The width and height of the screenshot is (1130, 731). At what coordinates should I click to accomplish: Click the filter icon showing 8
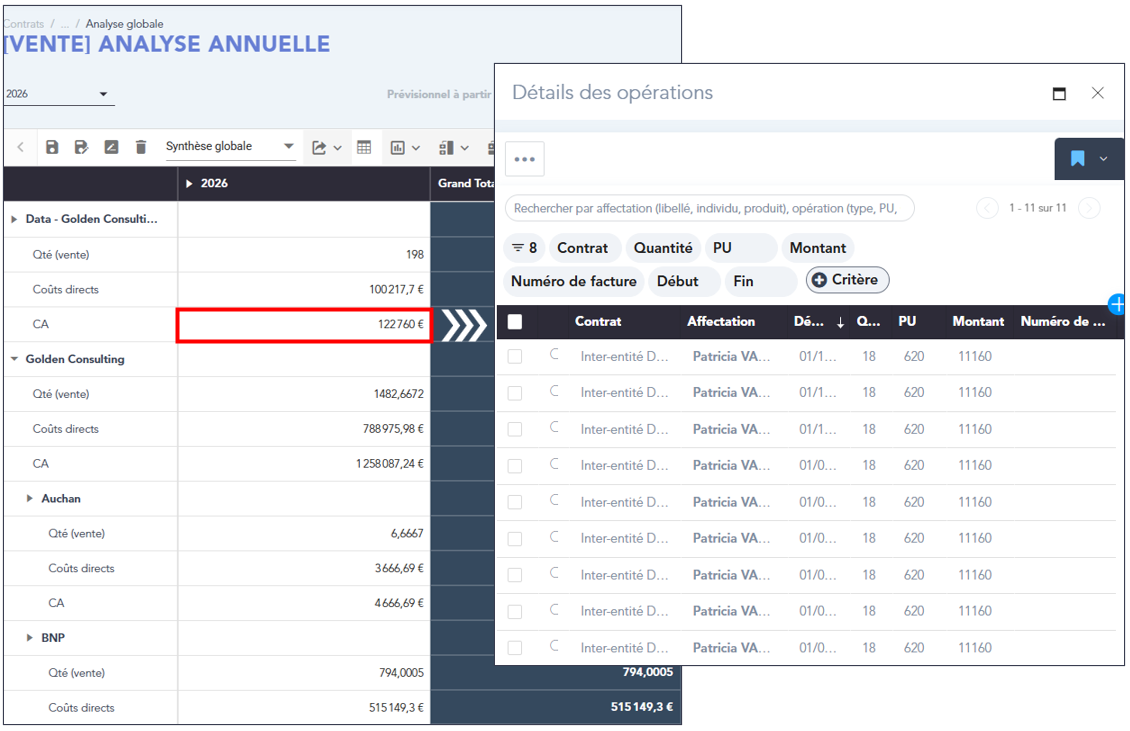click(524, 248)
